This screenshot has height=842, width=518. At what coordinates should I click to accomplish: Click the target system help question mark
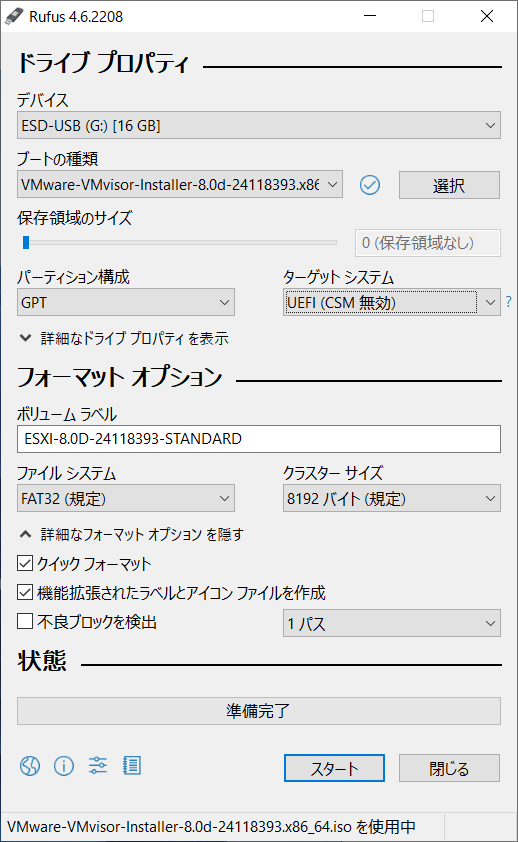point(508,302)
